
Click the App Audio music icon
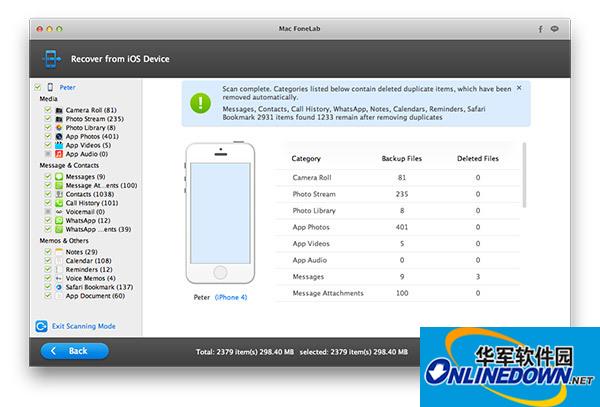[59, 154]
